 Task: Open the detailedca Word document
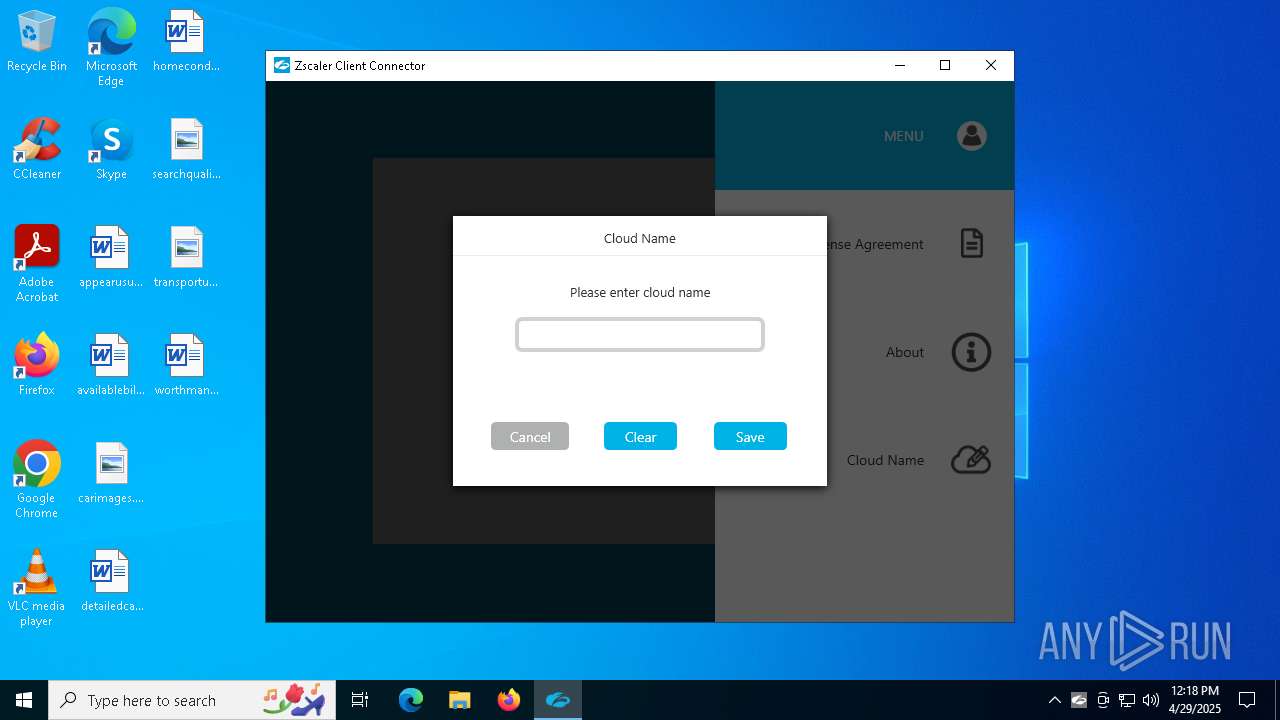click(111, 582)
